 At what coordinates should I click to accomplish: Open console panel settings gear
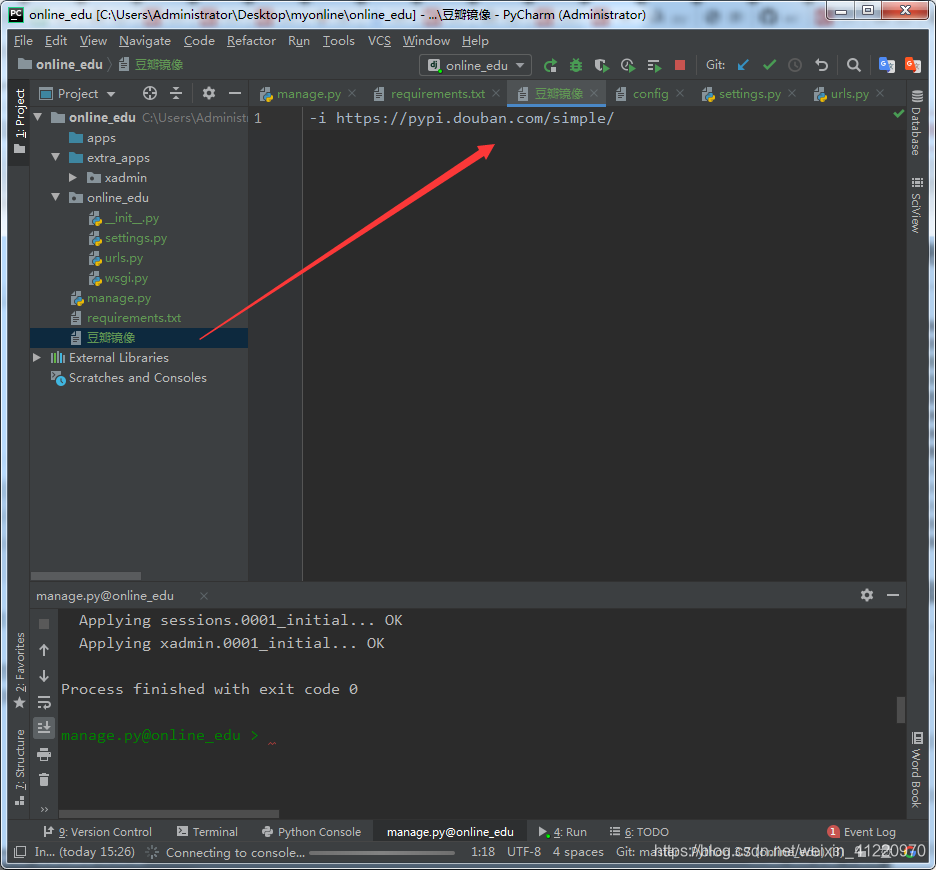[x=867, y=595]
